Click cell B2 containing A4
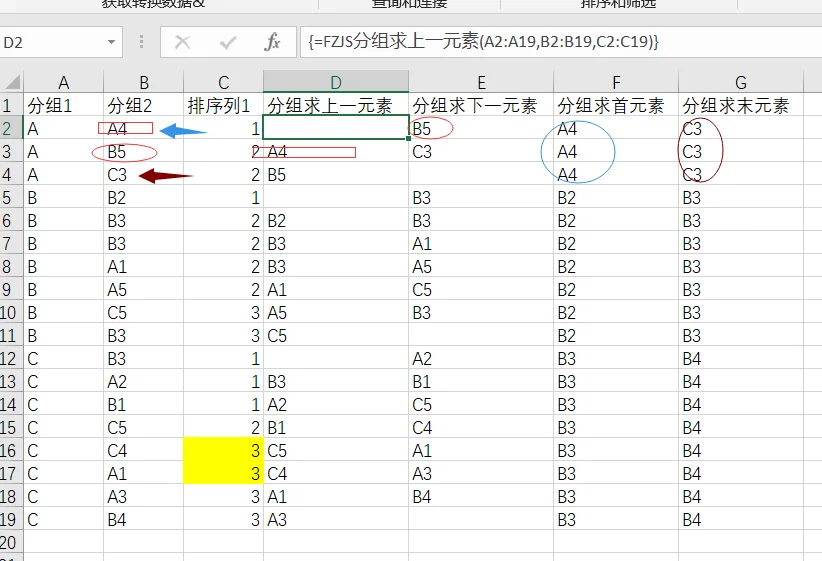 (x=144, y=128)
